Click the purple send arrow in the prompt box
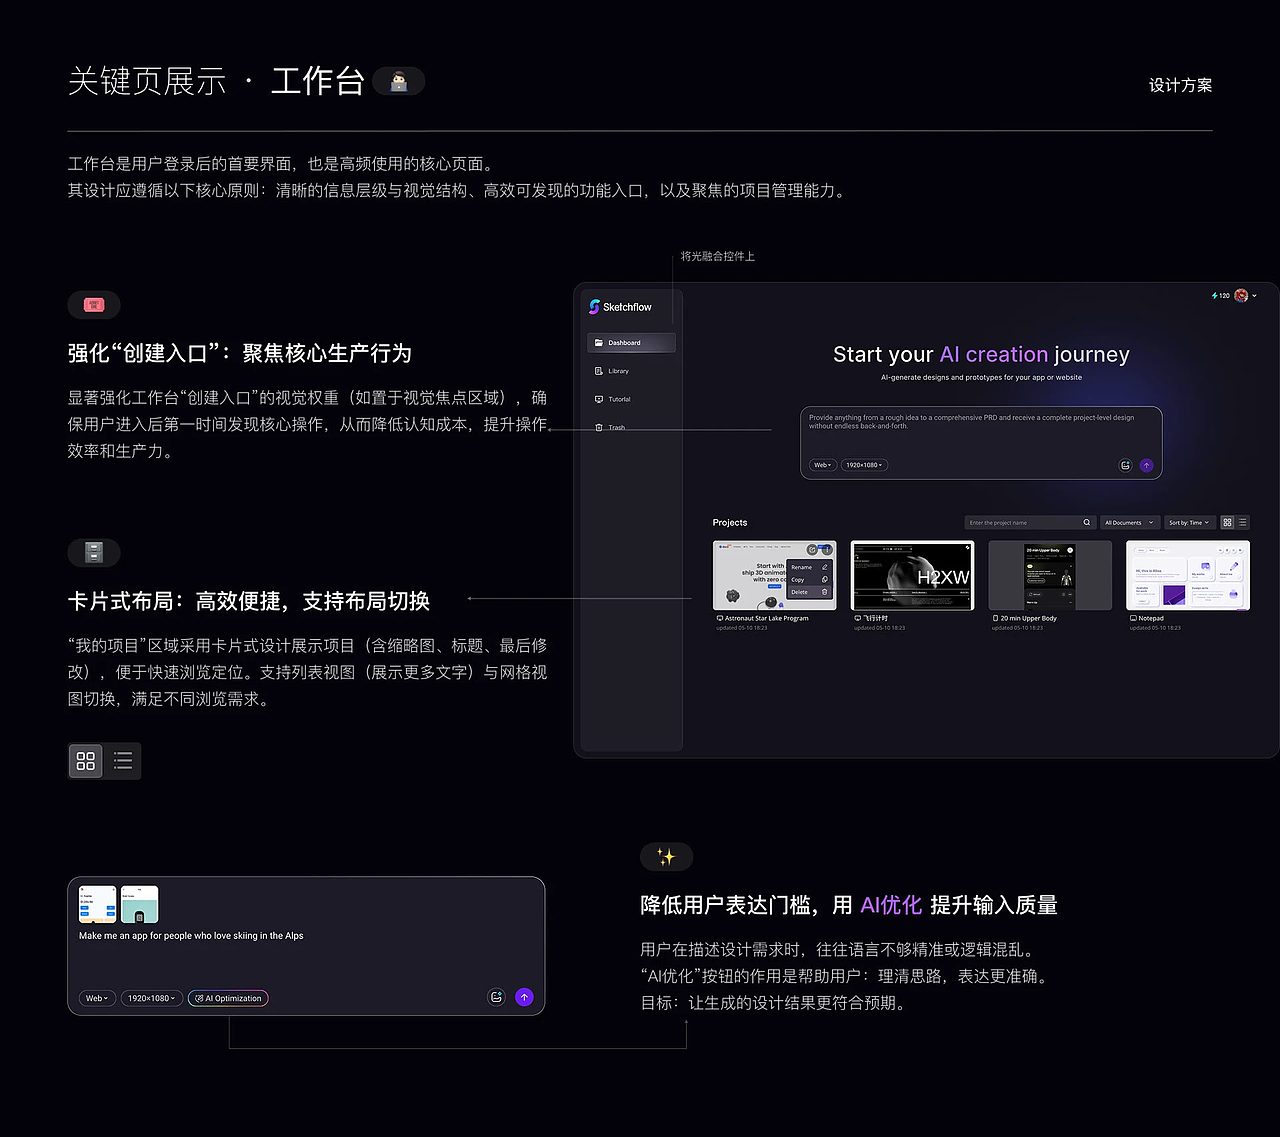 [x=1147, y=465]
